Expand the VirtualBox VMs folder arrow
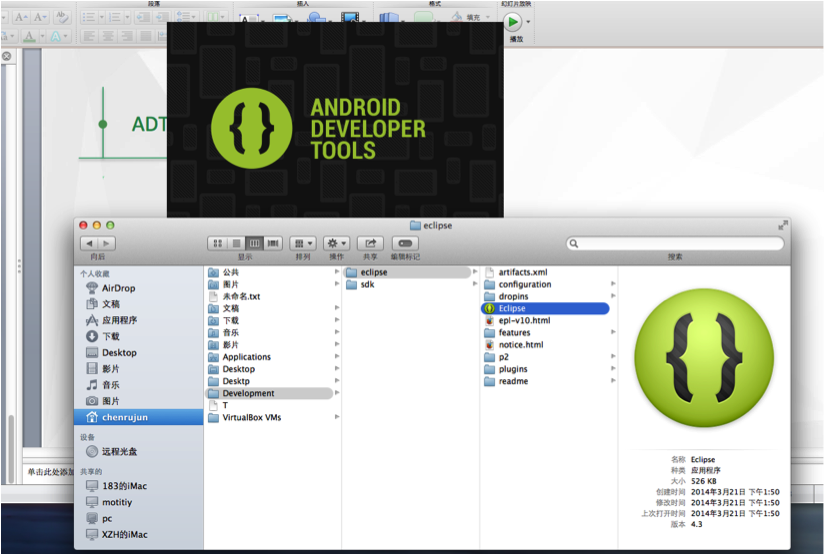This screenshot has height=555, width=824. (337, 417)
